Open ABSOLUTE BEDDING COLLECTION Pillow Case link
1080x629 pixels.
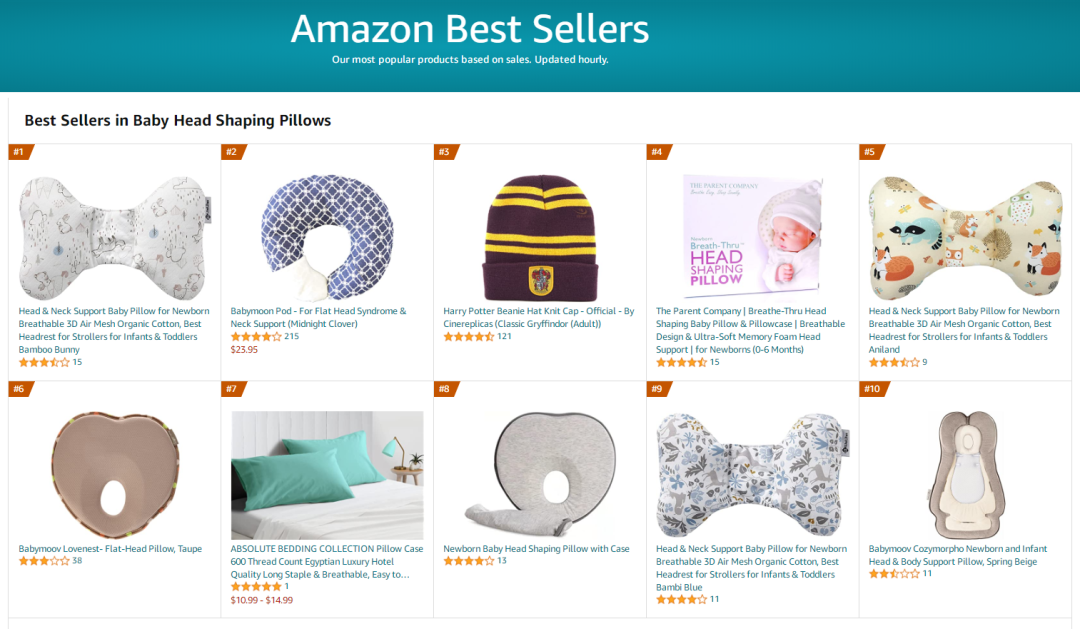pyautogui.click(x=327, y=561)
